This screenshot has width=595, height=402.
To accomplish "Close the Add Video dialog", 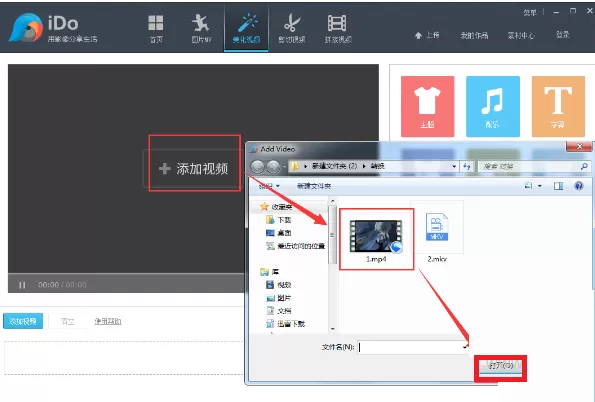I will point(579,146).
